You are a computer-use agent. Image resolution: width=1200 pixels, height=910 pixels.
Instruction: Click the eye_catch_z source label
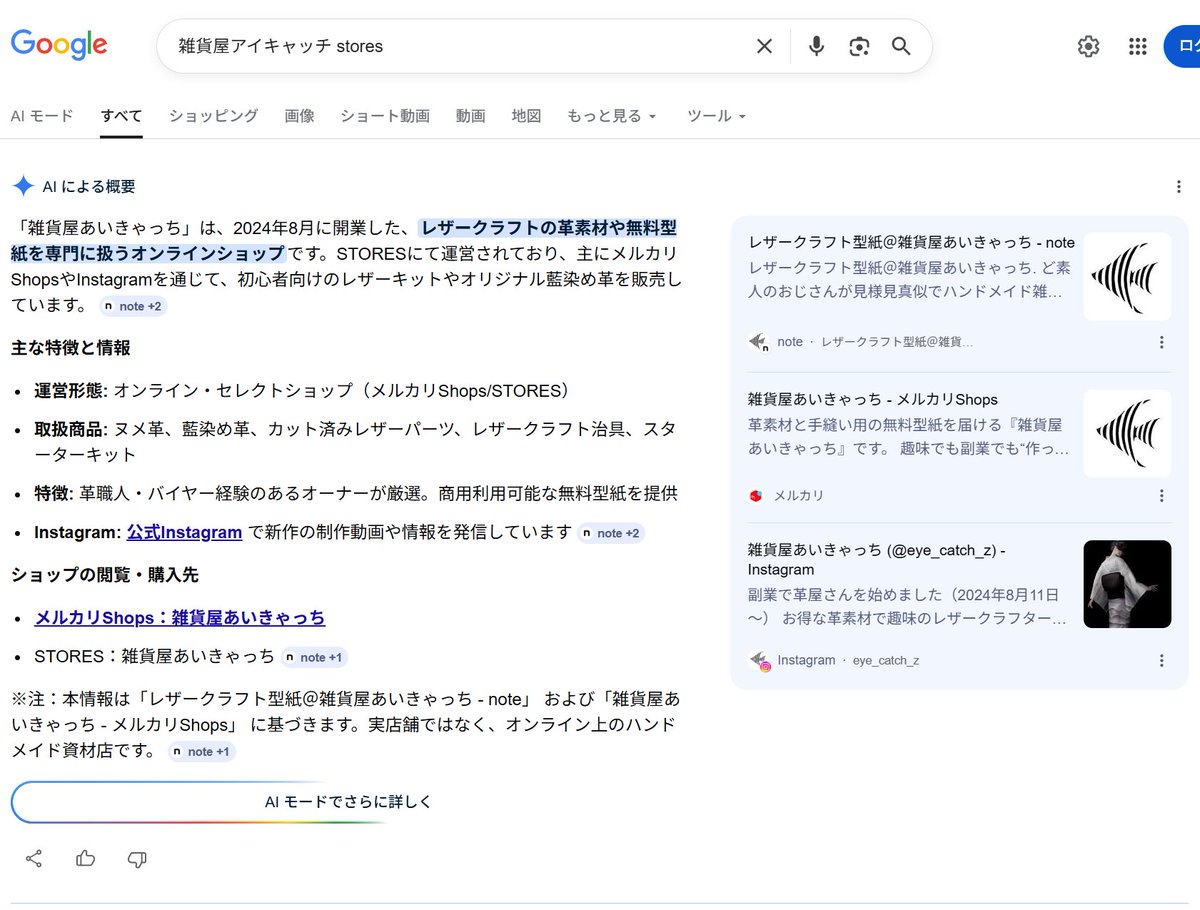tap(886, 660)
